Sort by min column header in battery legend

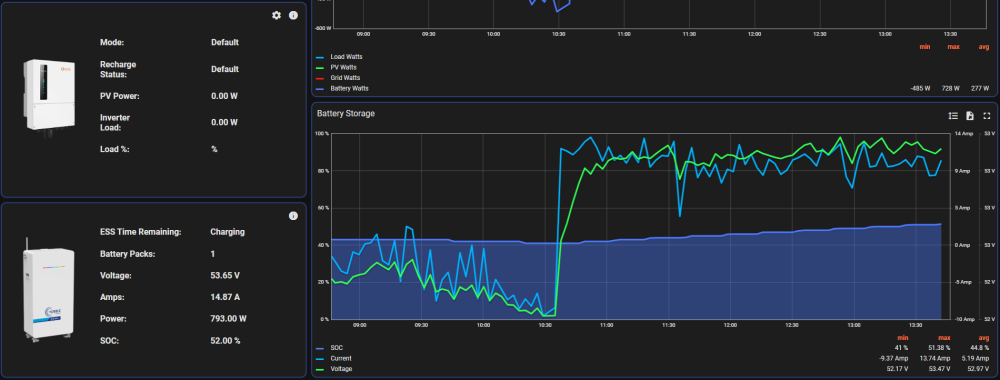(x=903, y=337)
